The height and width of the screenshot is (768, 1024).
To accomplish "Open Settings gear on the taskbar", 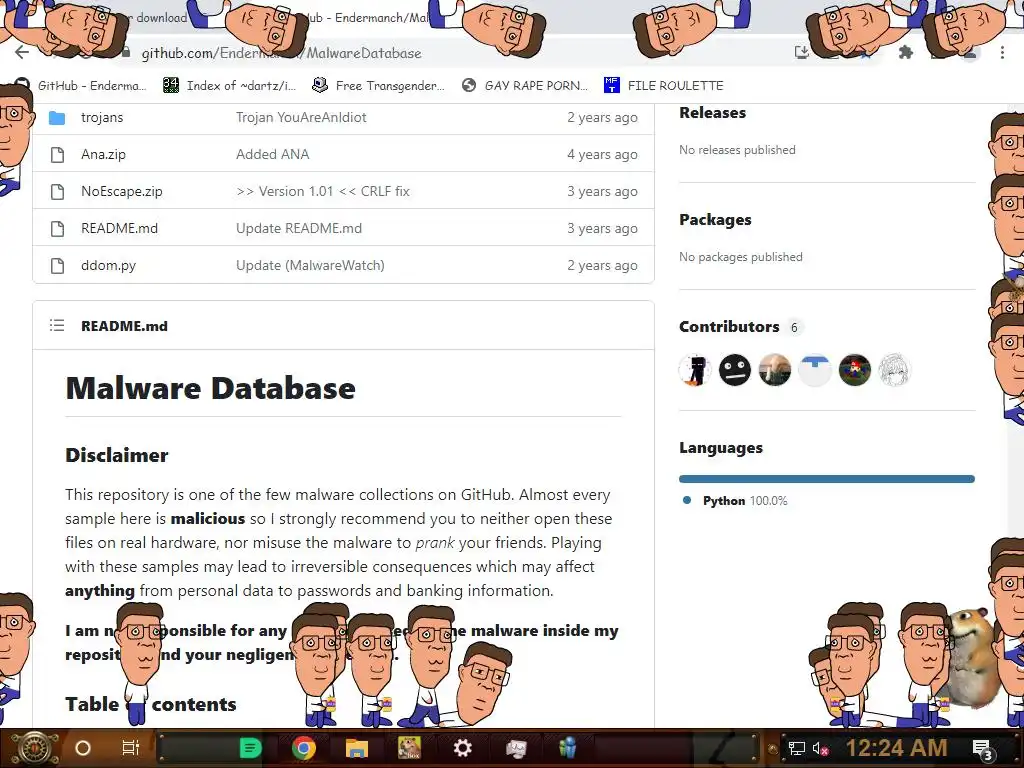I will (462, 748).
